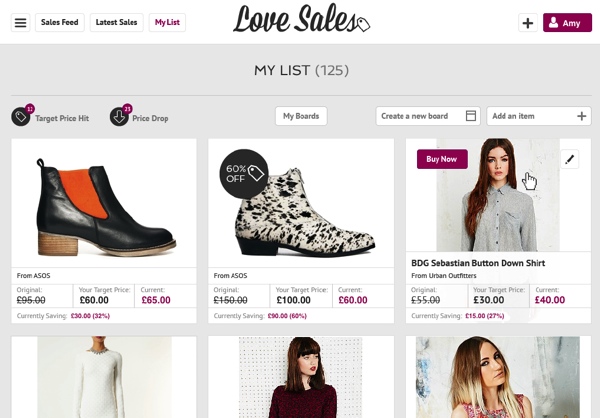Click the £30.00 target price on shirt
Image resolution: width=600 pixels, height=418 pixels.
coord(489,300)
